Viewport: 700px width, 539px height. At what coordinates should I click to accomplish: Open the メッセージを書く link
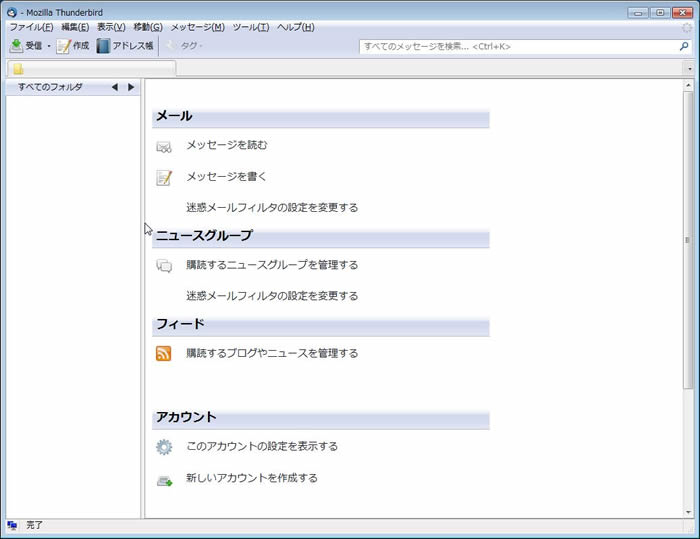226,176
